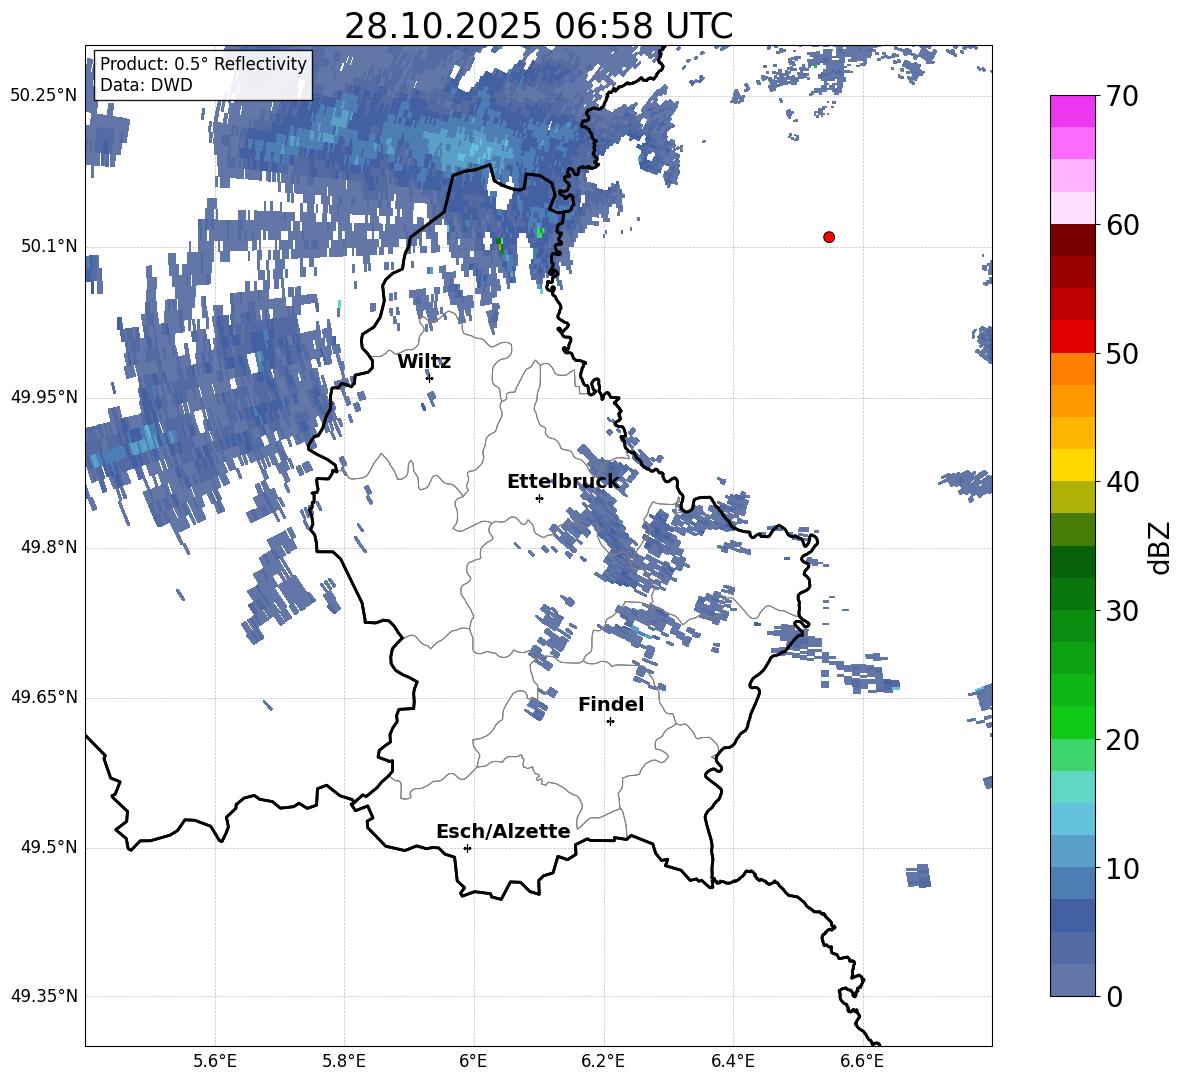The image size is (1184, 1081).
Task: Click the 49.8°N latitude label
Action: click(x=49, y=547)
